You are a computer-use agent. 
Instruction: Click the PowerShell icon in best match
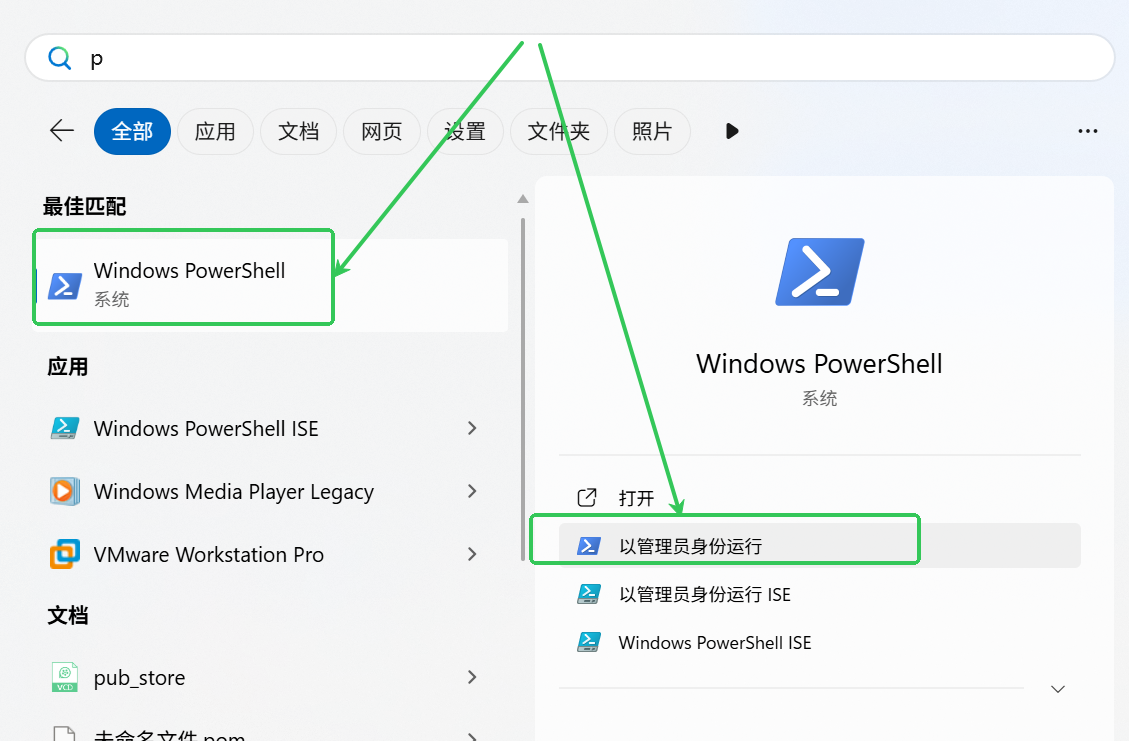click(x=65, y=286)
